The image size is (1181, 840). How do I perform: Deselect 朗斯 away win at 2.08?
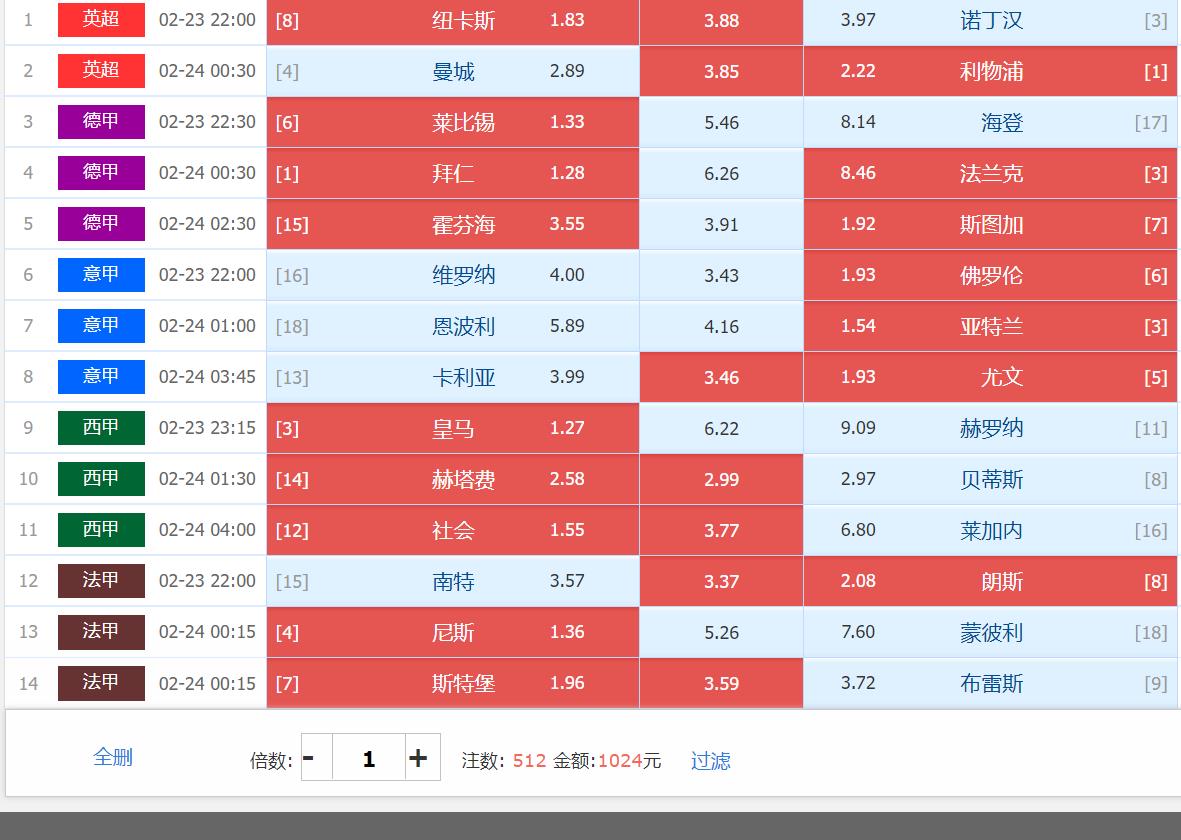(990, 581)
